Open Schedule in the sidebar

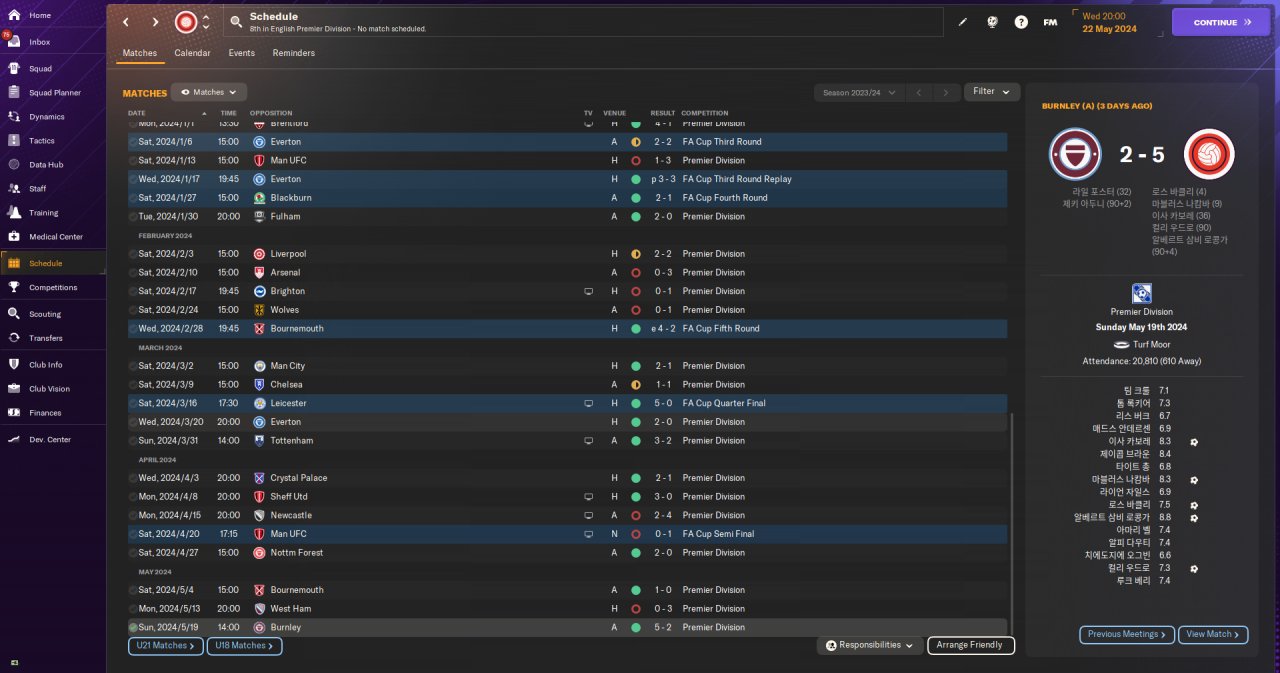click(53, 263)
